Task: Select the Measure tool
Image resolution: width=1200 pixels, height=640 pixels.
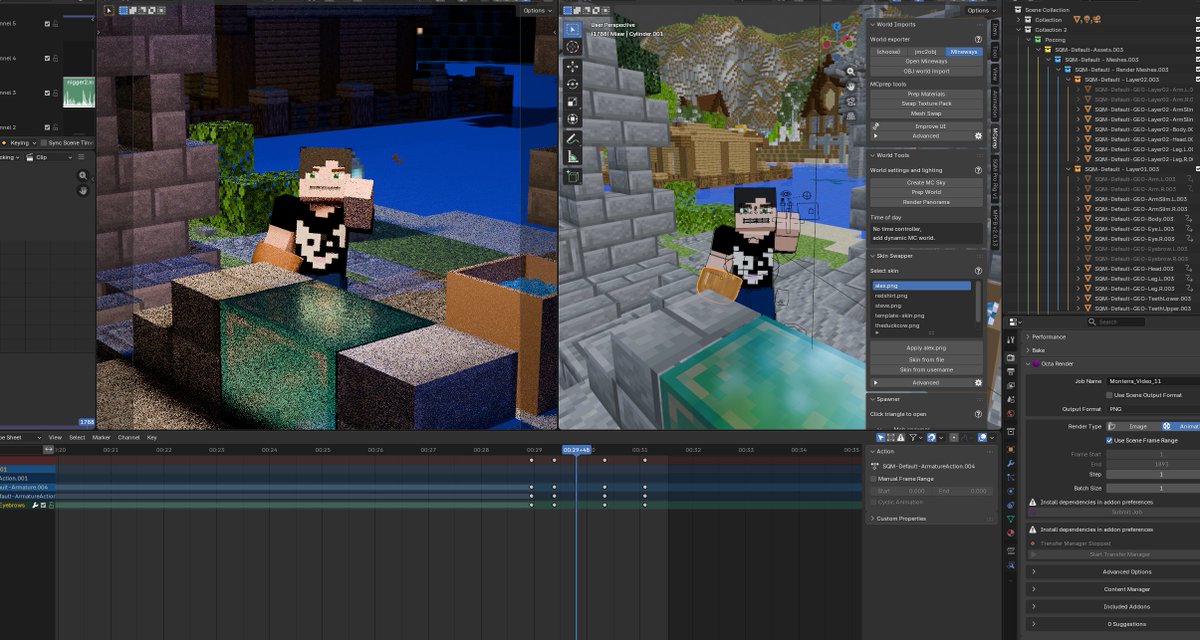Action: (x=572, y=156)
